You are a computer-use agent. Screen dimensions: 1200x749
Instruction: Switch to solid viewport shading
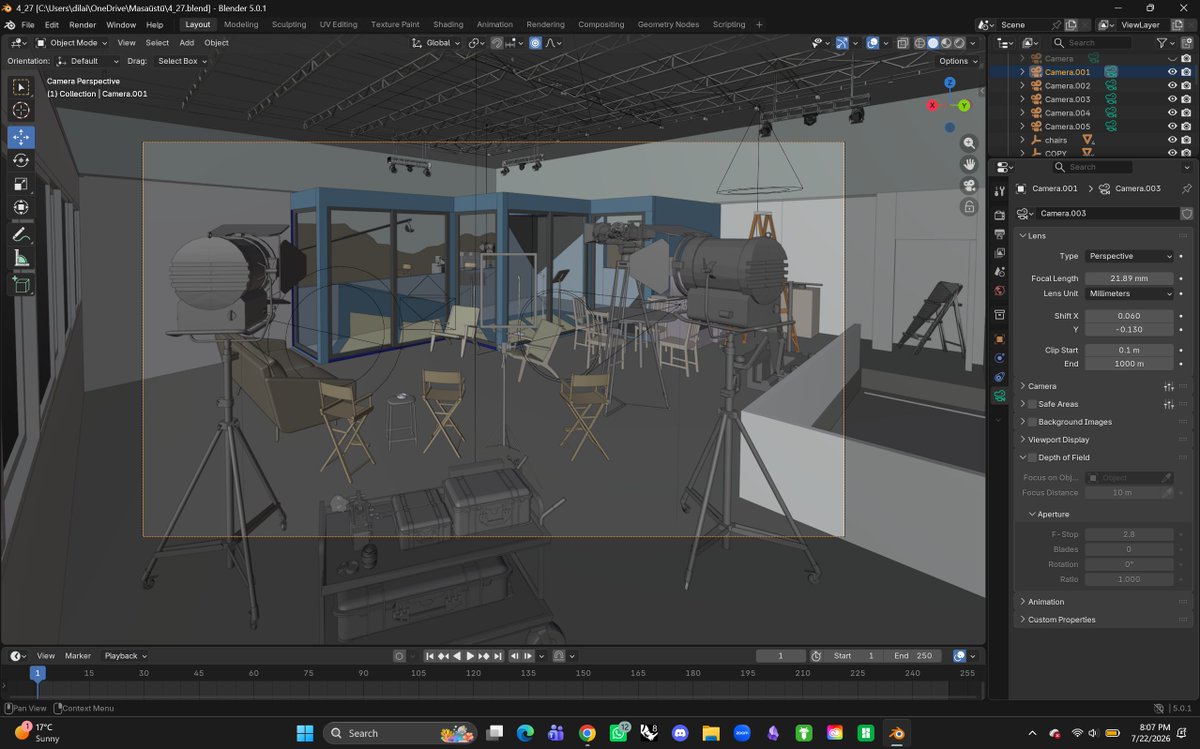coord(932,43)
